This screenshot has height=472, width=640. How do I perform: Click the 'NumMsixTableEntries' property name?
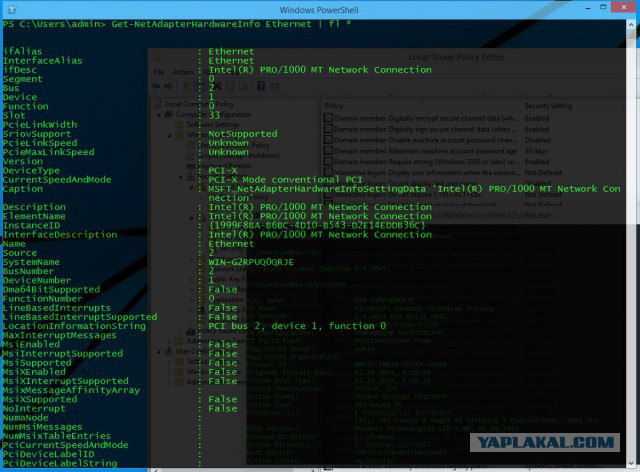[57, 436]
